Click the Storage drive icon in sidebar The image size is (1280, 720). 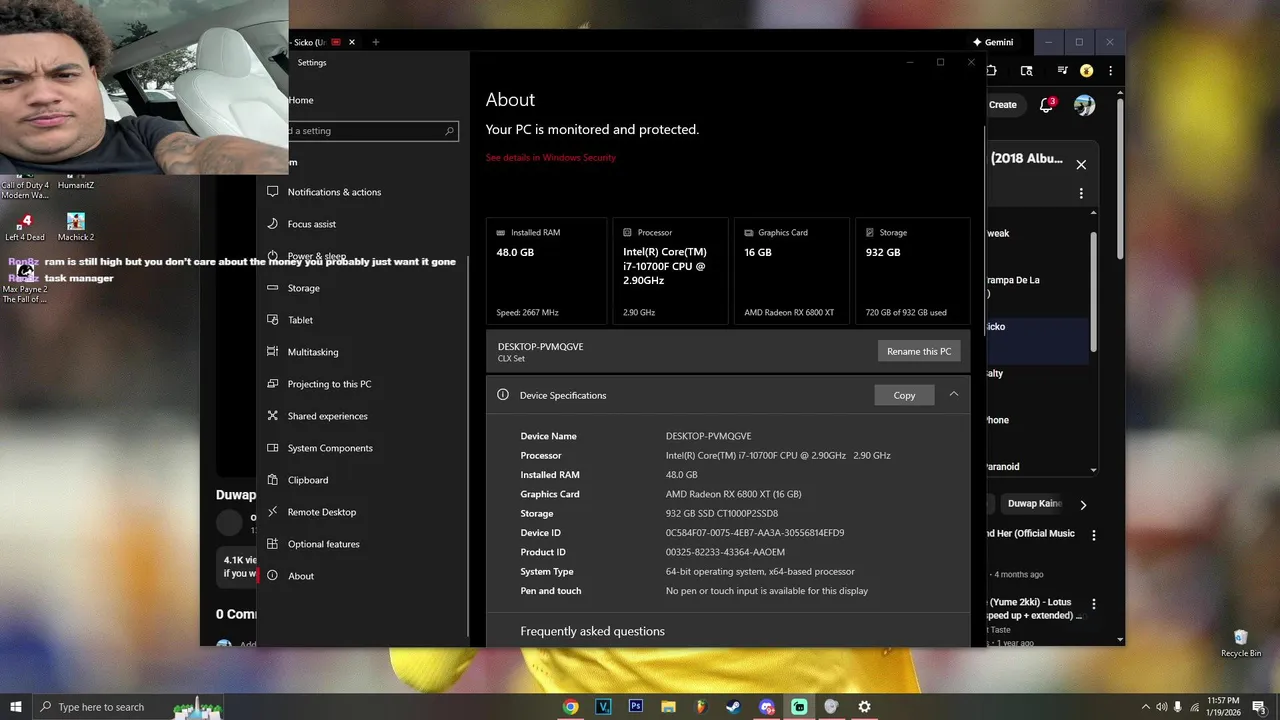point(272,288)
